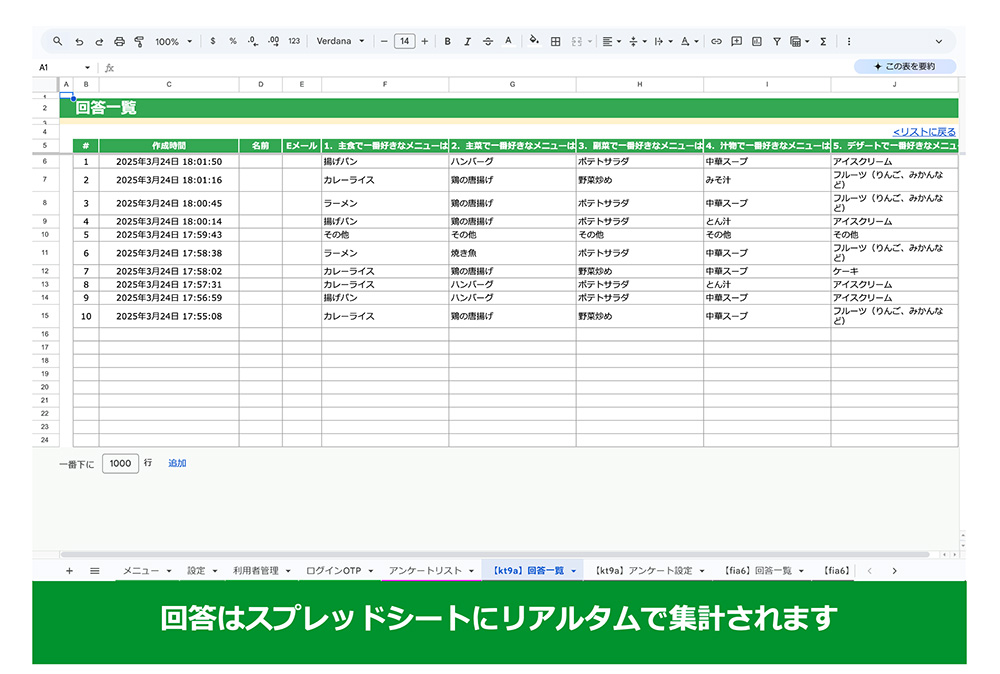Viewport: 1000px width, 674px height.
Task: Toggle bold formatting
Action: (447, 42)
